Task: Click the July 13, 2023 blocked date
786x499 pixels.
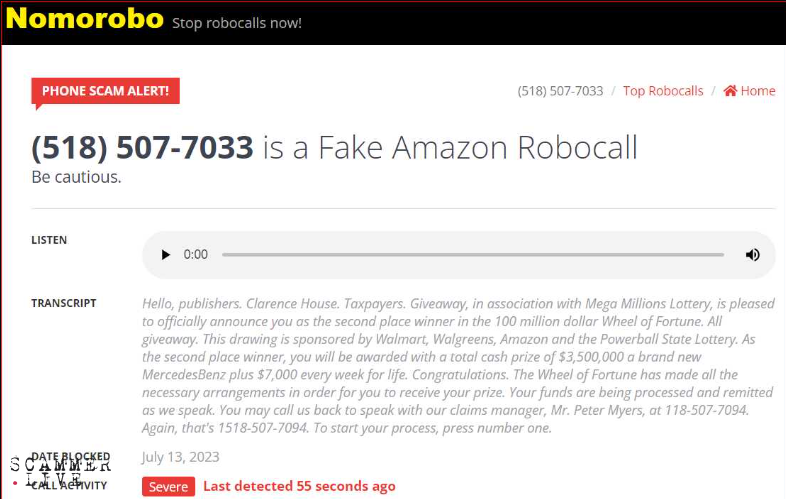Action: pyautogui.click(x=180, y=457)
